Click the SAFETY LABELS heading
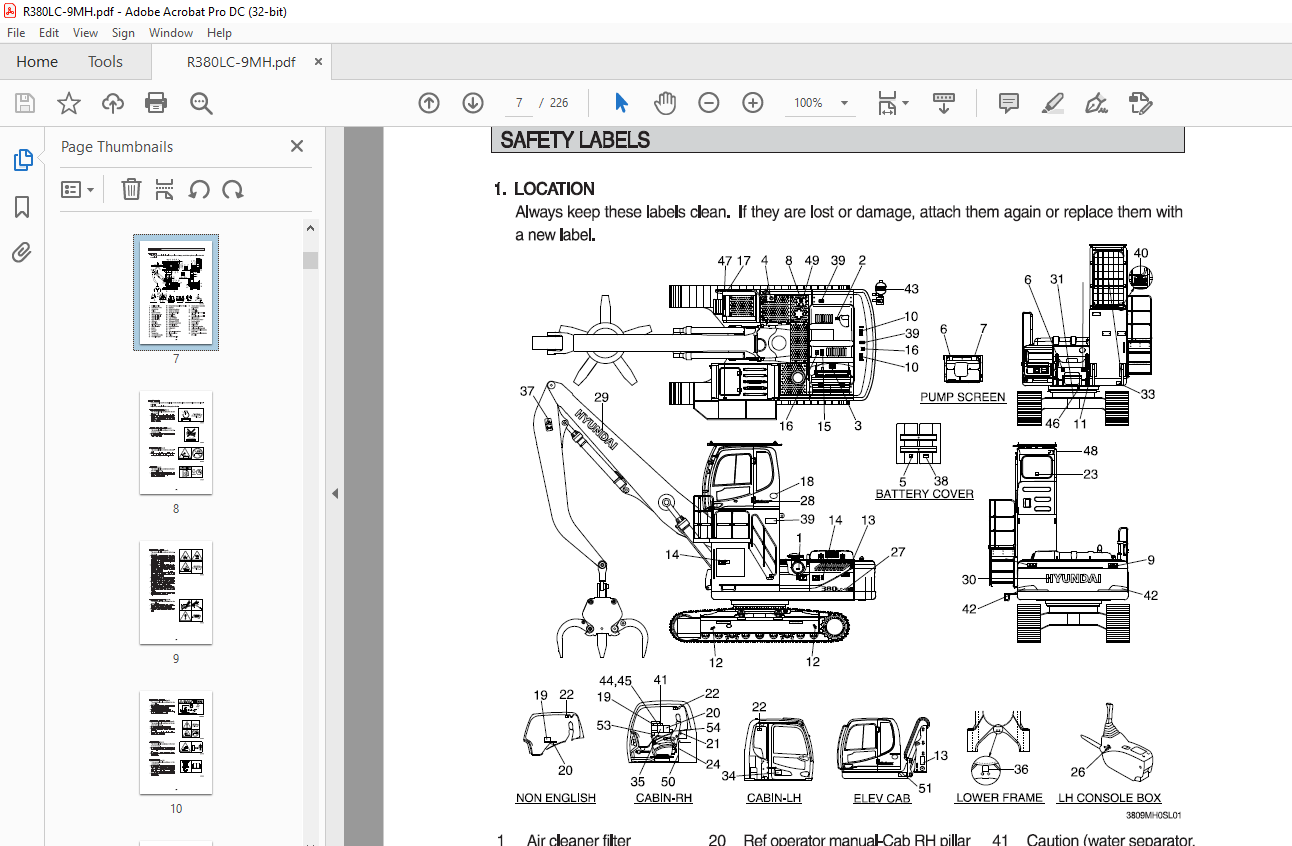1292x846 pixels. point(575,140)
